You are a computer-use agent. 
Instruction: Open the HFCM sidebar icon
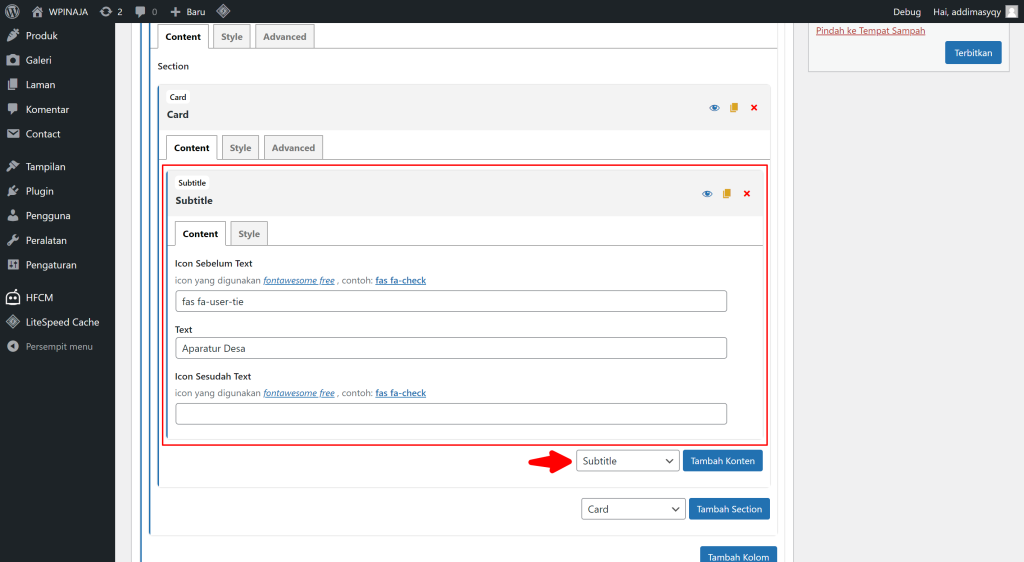click(13, 298)
